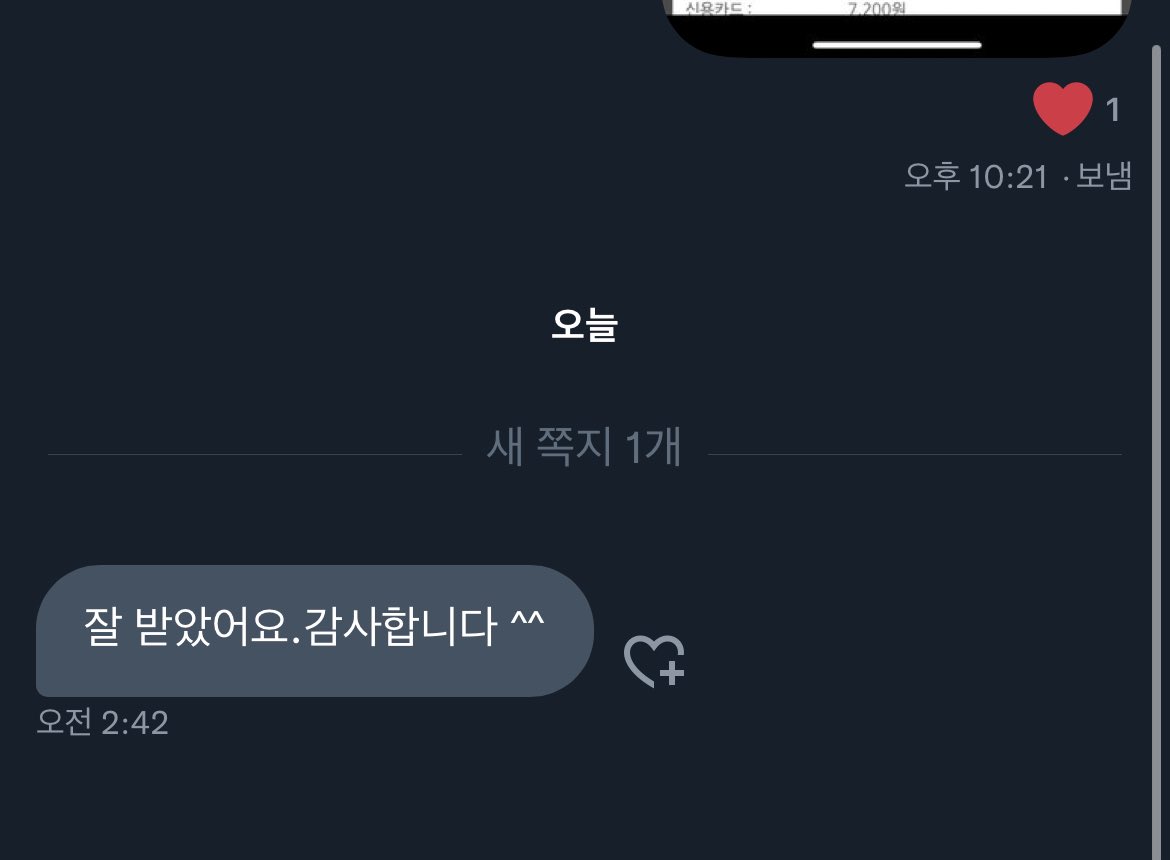
Task: Click the divider line left of "새 쪽지 1개"
Action: click(255, 454)
